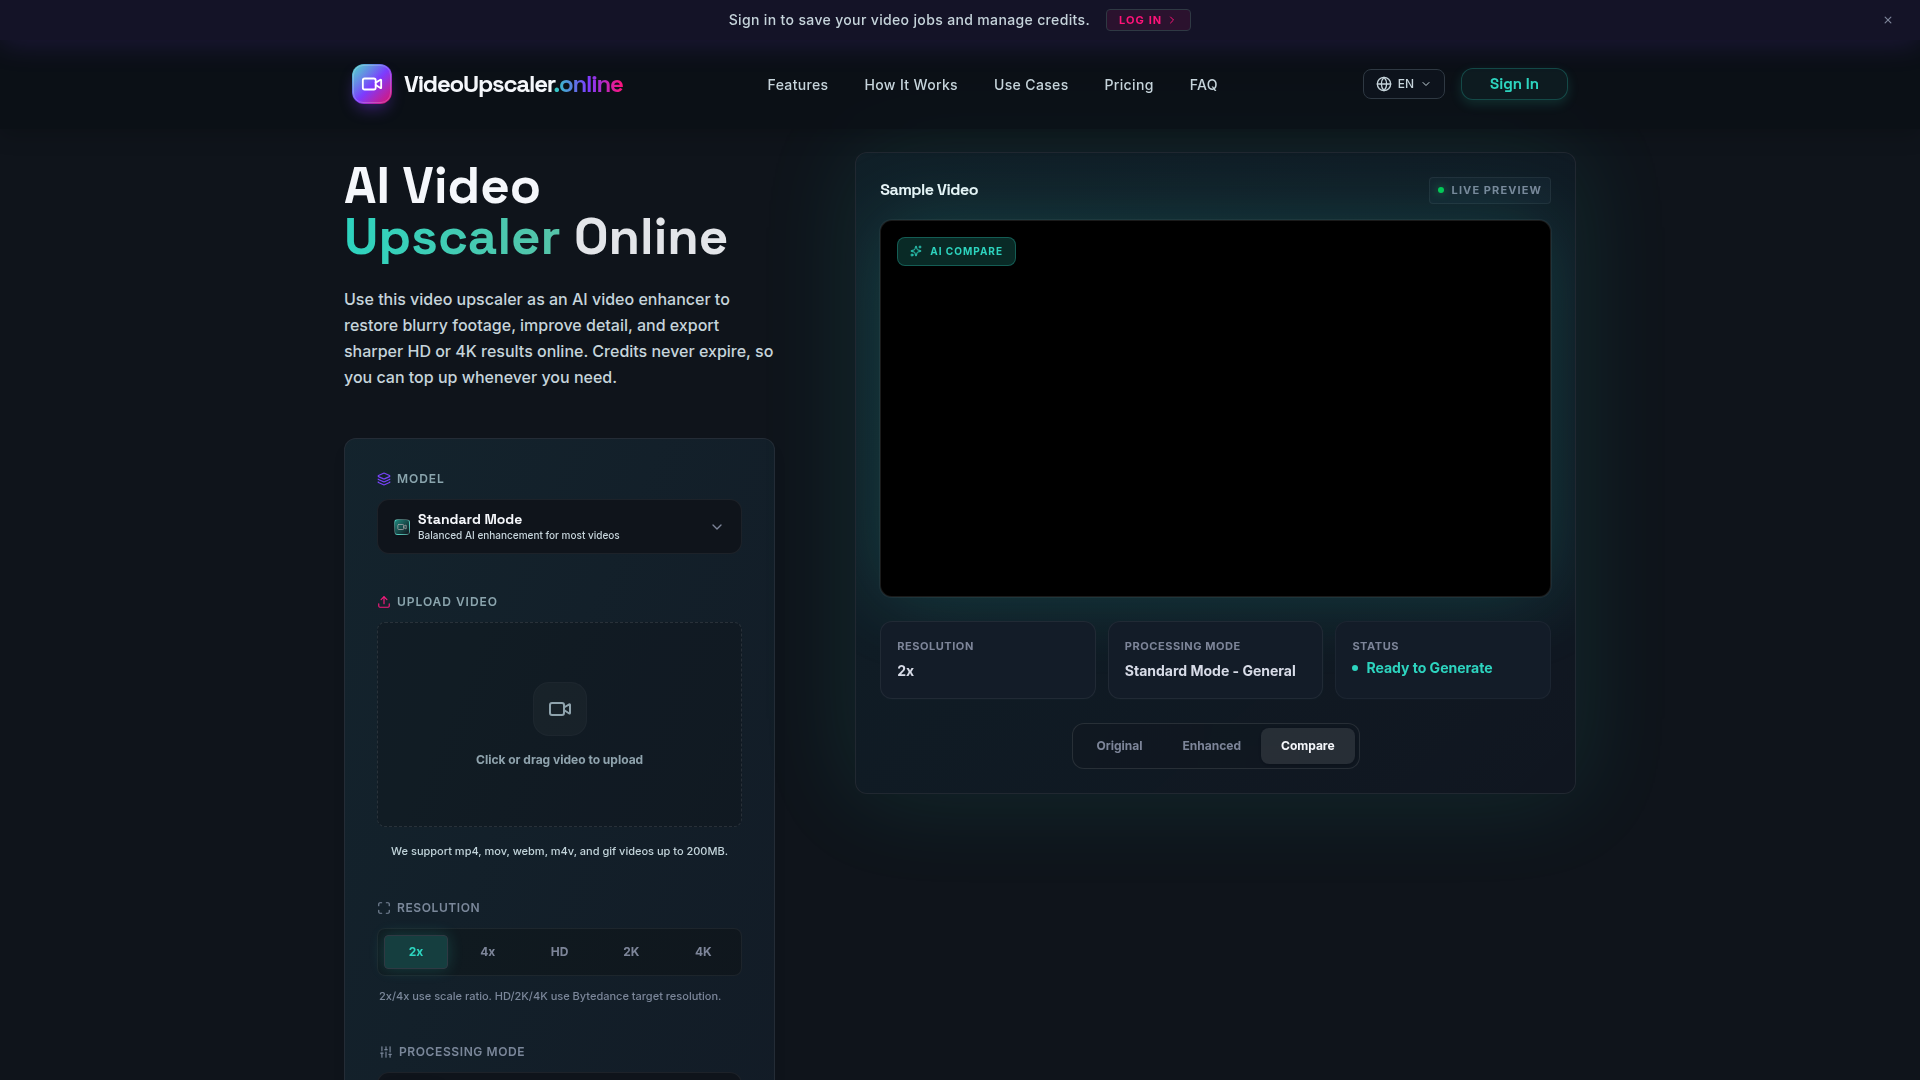Viewport: 1920px width, 1080px height.
Task: Switch preview to Original view
Action: point(1119,746)
